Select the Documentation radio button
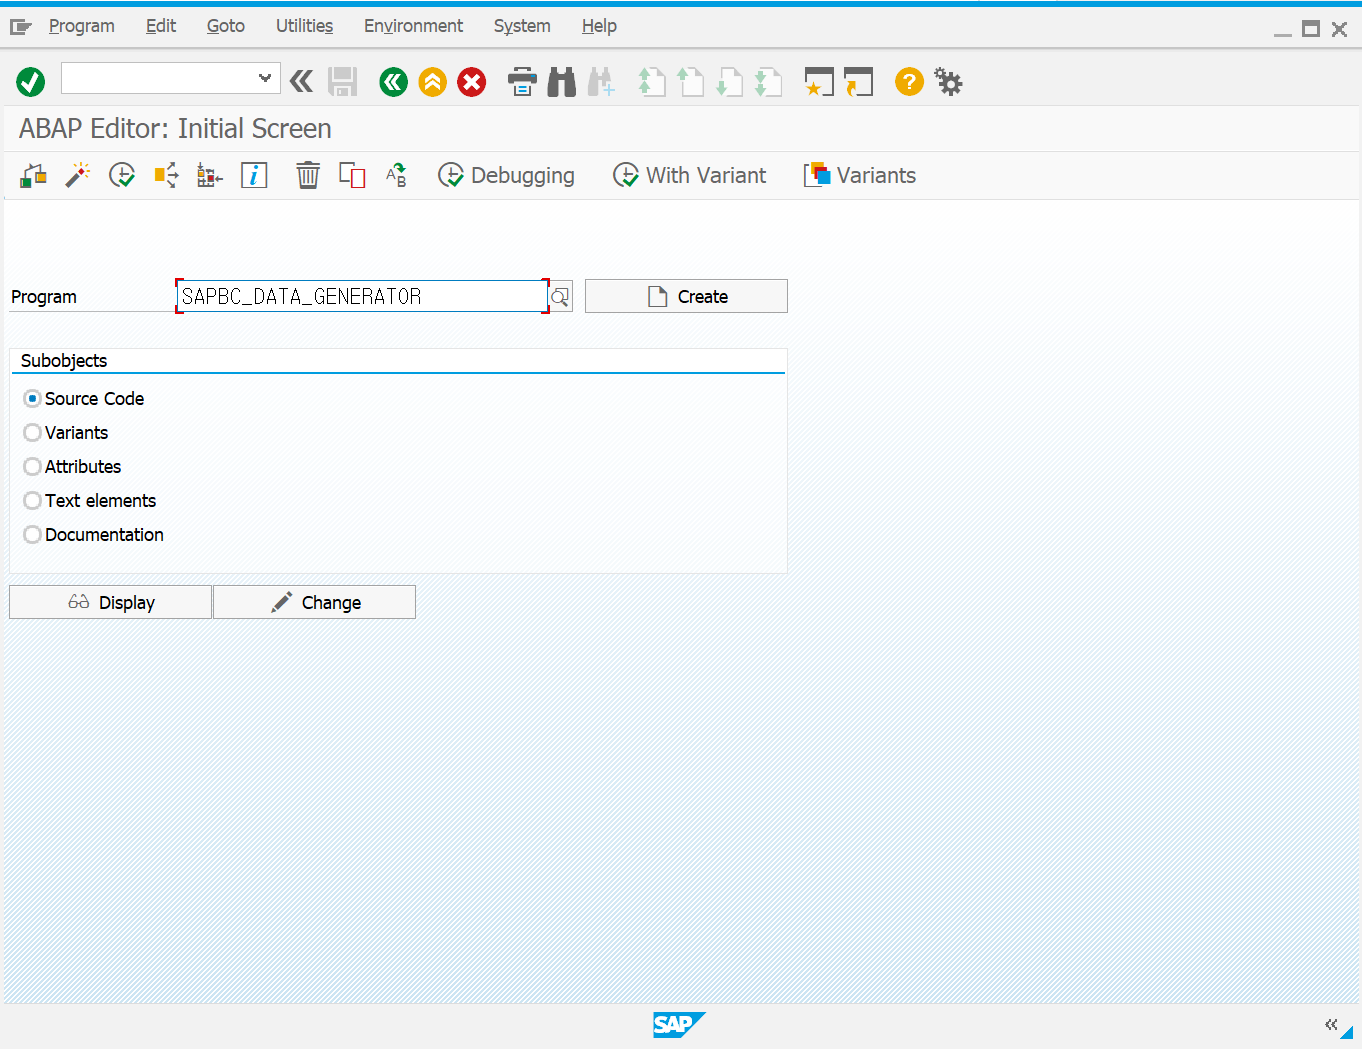 coord(33,534)
